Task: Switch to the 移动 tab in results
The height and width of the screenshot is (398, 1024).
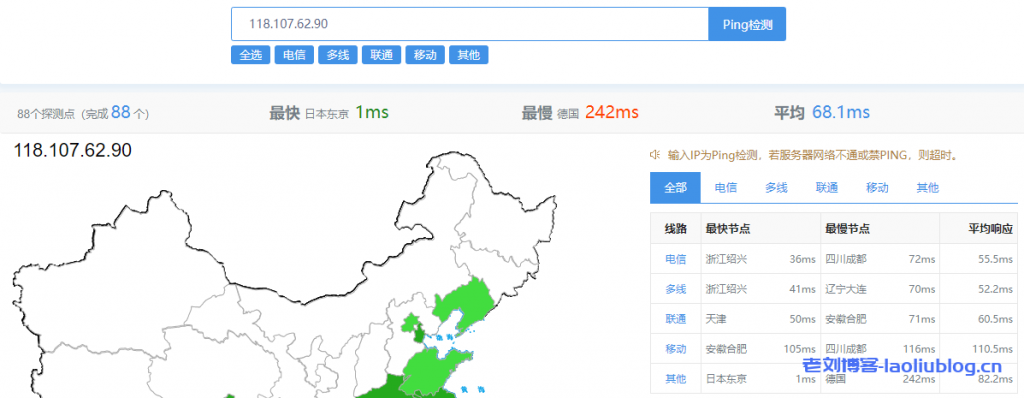Action: [877, 188]
